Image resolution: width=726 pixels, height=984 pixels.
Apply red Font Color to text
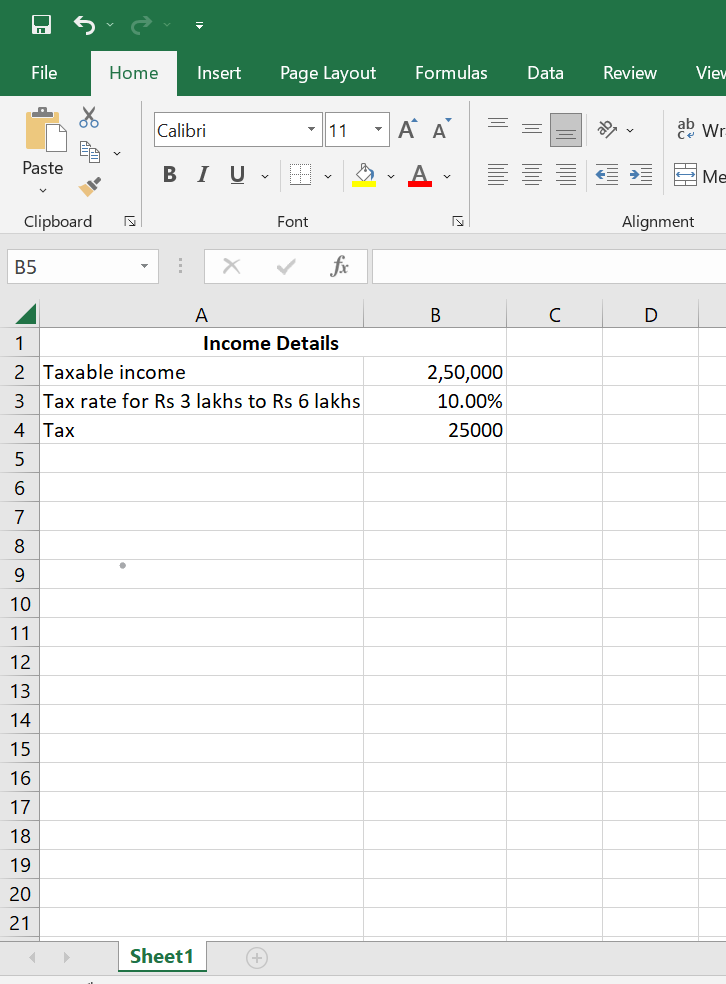click(420, 175)
